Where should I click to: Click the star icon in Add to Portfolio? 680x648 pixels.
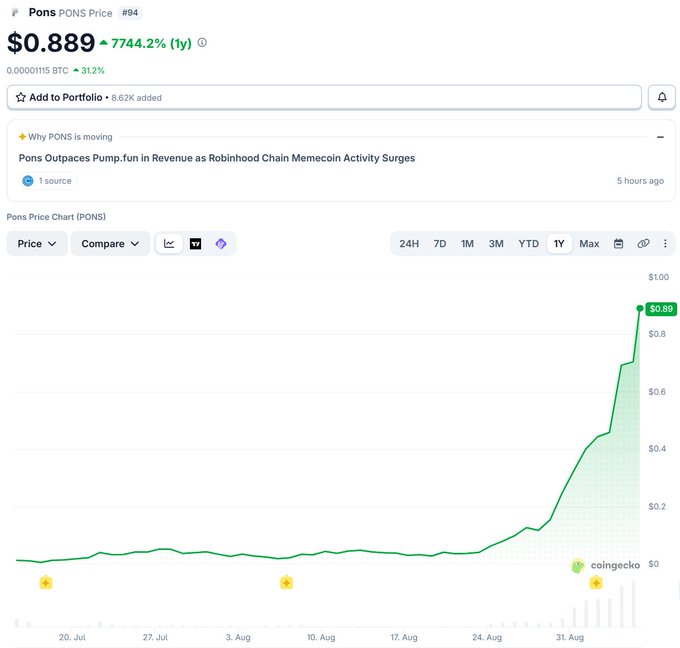click(21, 97)
